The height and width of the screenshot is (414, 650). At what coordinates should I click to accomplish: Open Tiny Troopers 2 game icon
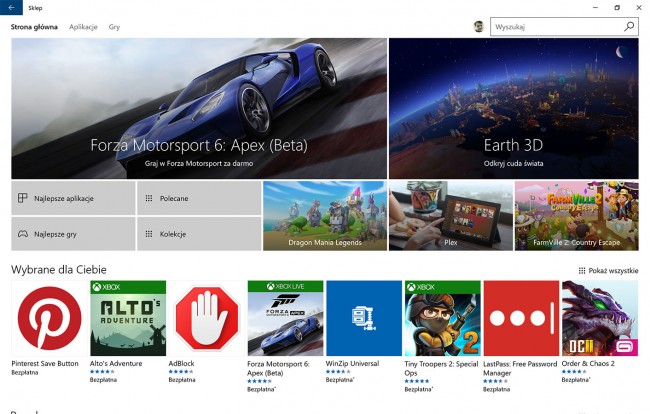click(443, 318)
